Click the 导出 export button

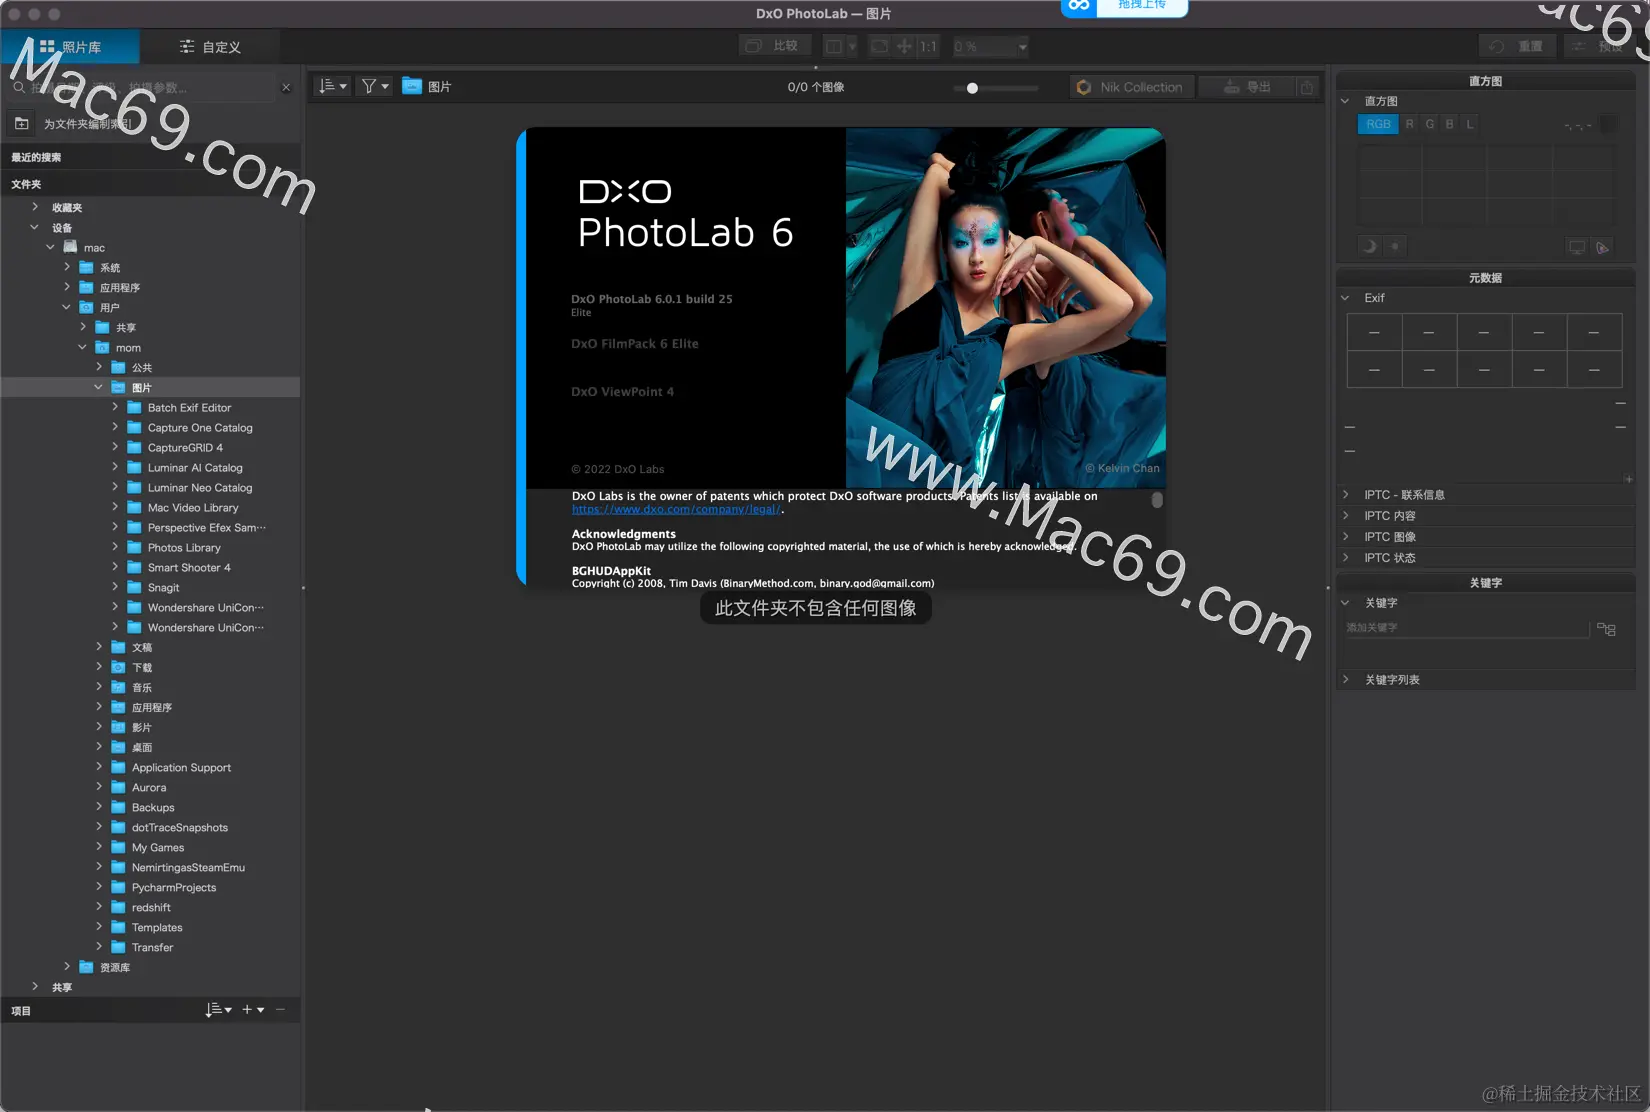point(1247,87)
